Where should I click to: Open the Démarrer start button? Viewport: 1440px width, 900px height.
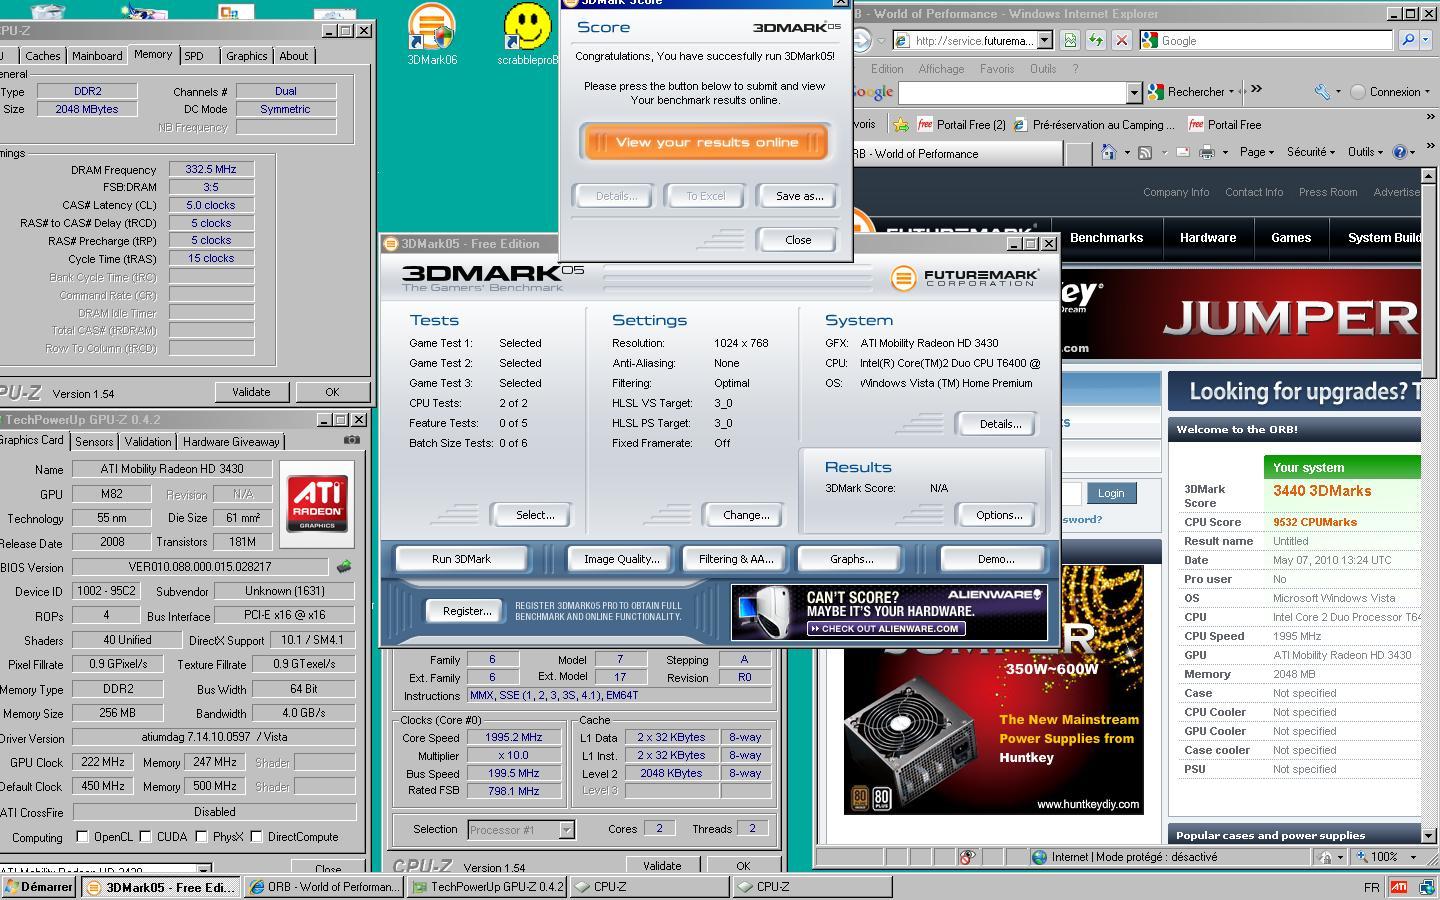pos(38,887)
